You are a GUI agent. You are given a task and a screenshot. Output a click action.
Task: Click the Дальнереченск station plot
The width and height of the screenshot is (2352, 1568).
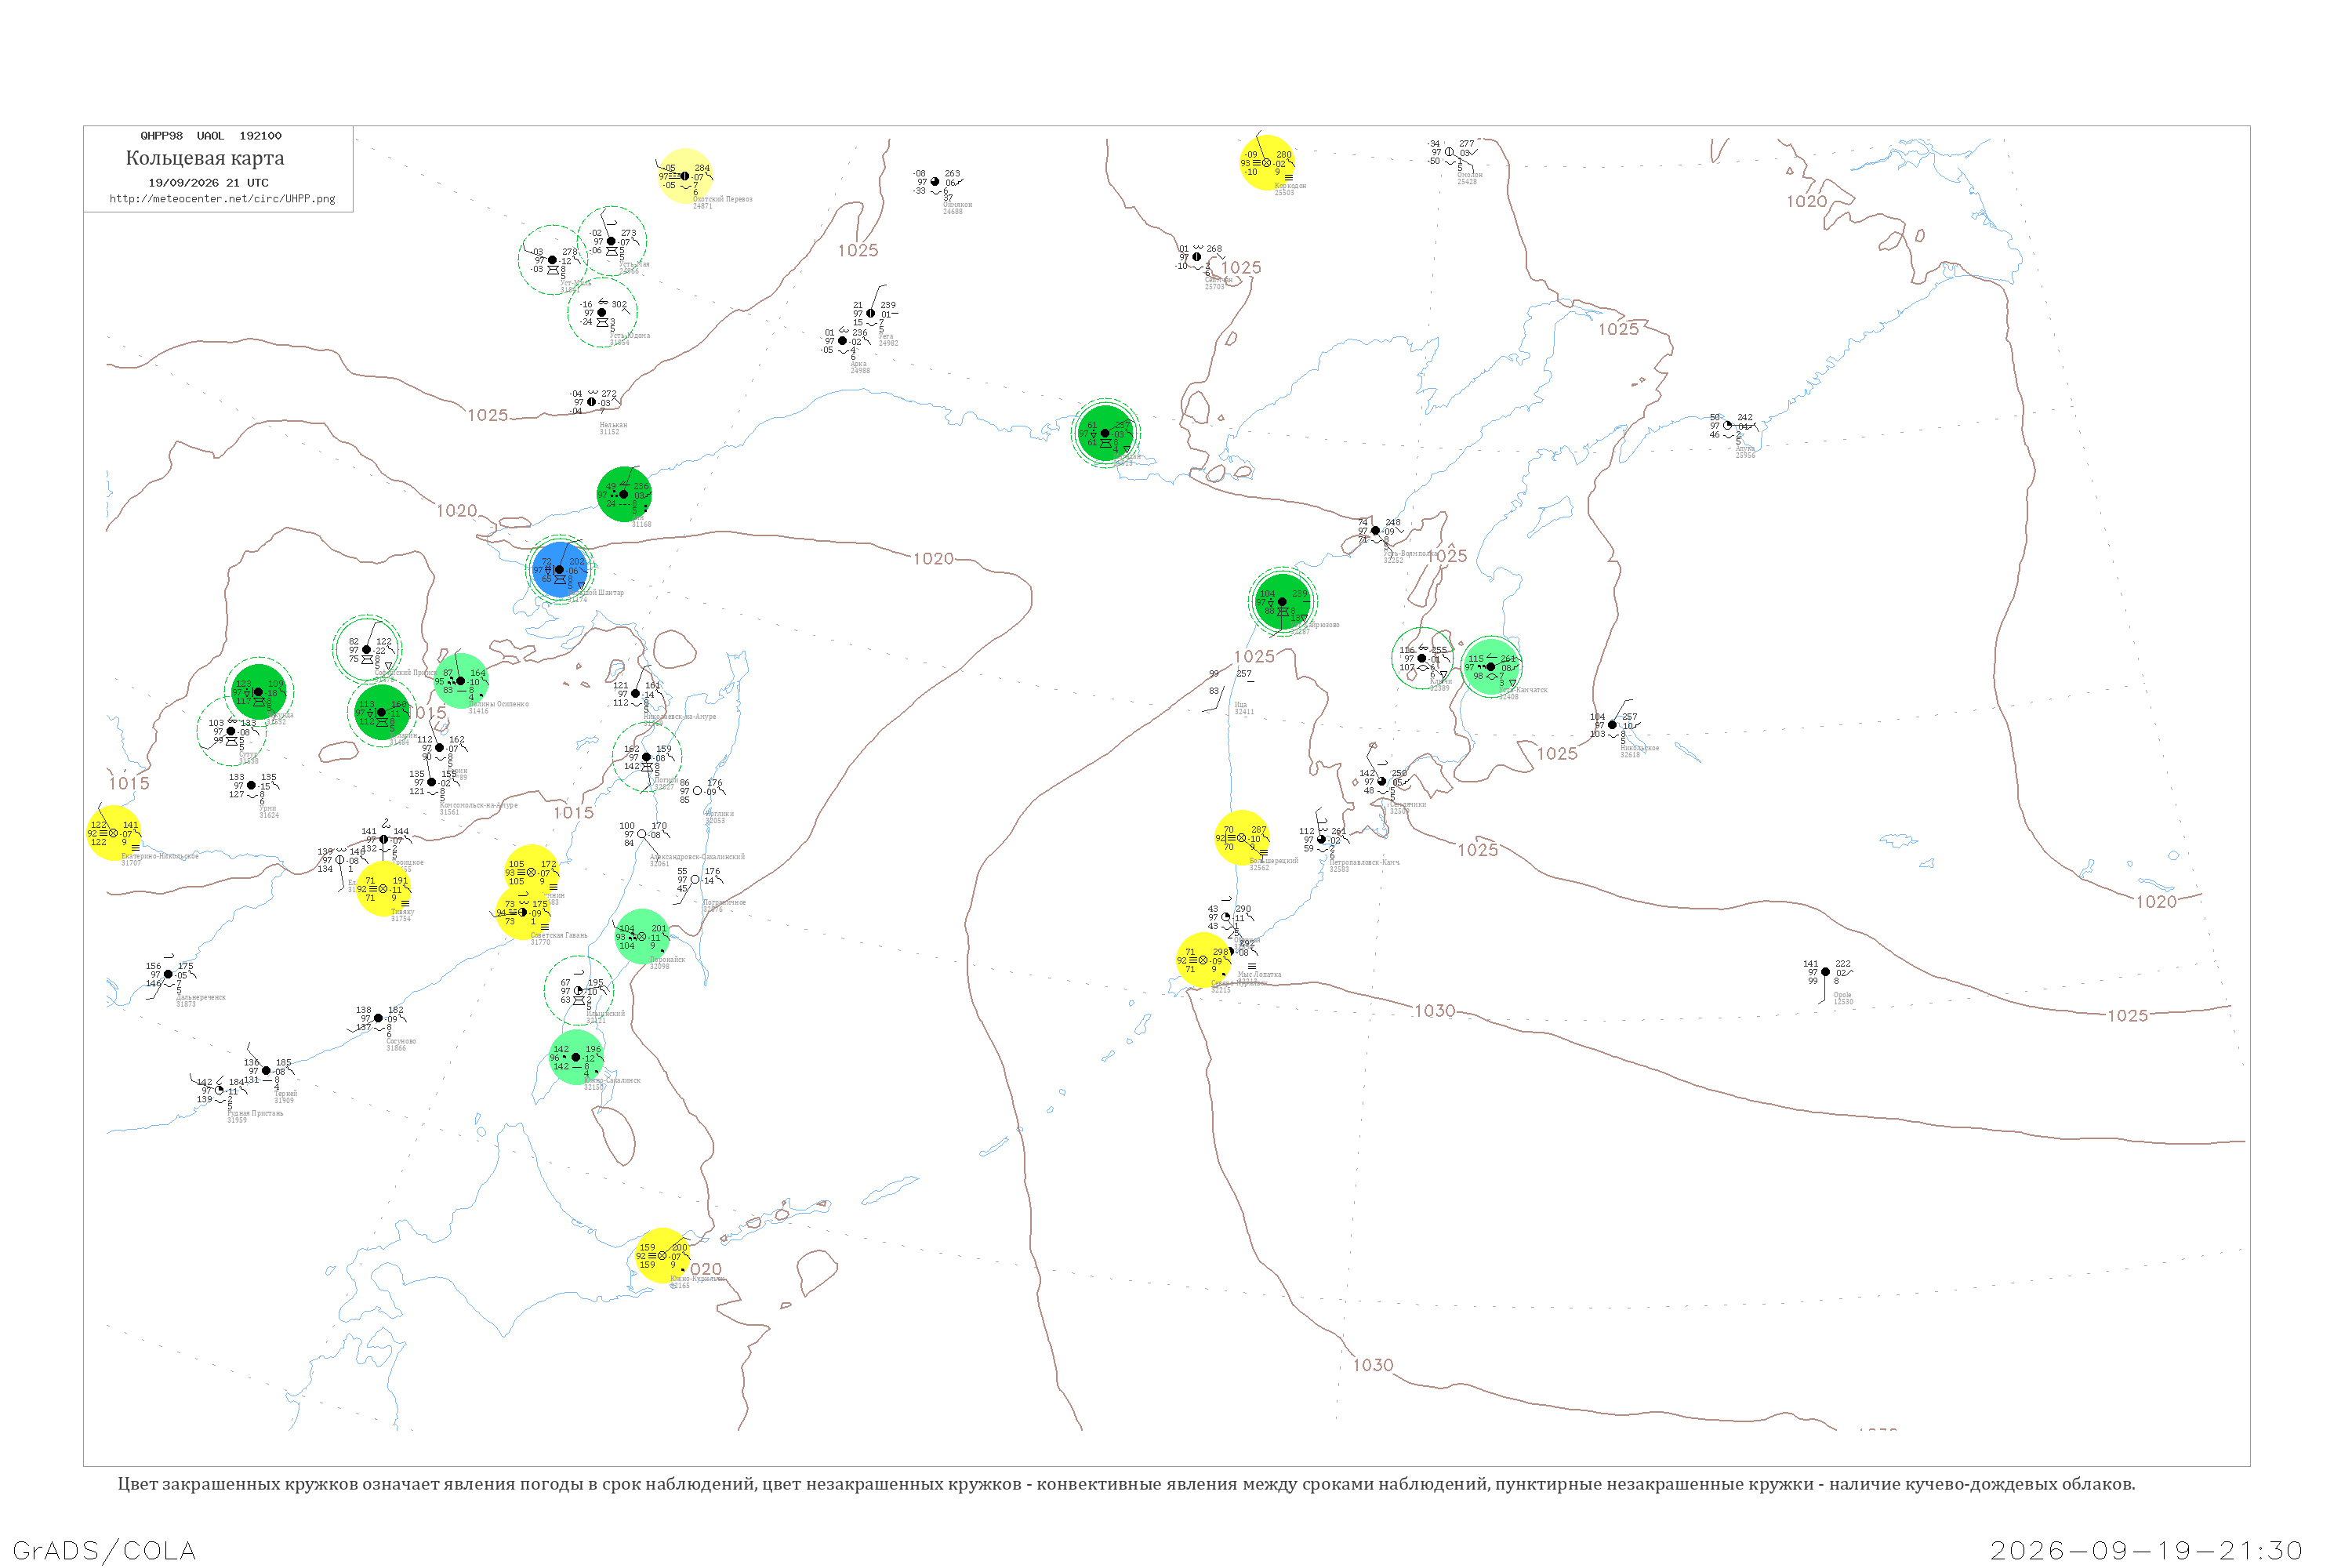pyautogui.click(x=168, y=974)
